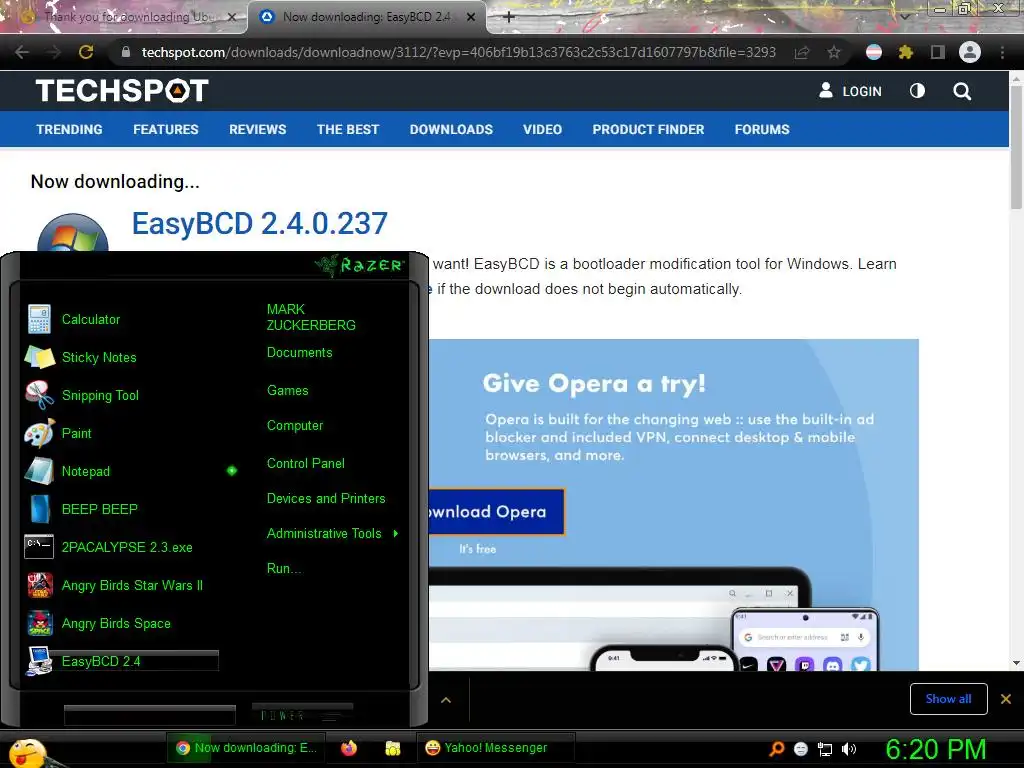Open Devices and Printers

click(326, 499)
